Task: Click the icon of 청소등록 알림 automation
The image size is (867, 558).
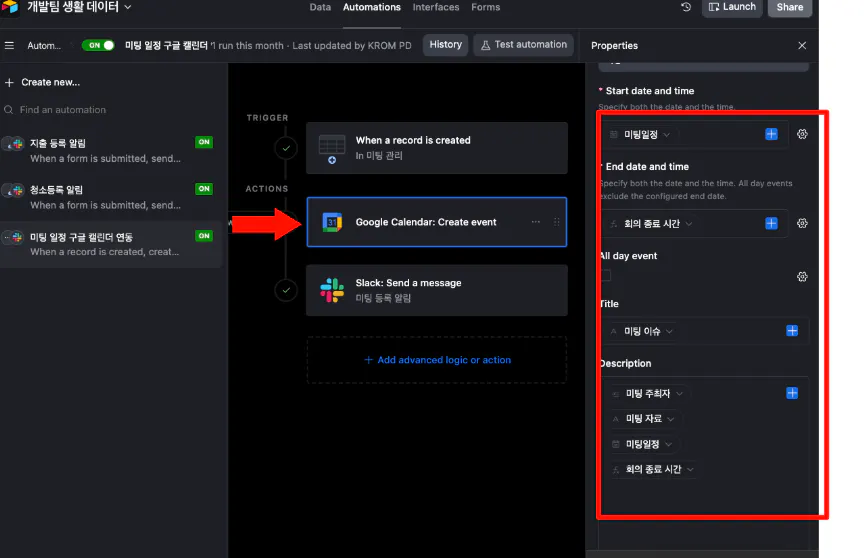Action: pos(14,191)
